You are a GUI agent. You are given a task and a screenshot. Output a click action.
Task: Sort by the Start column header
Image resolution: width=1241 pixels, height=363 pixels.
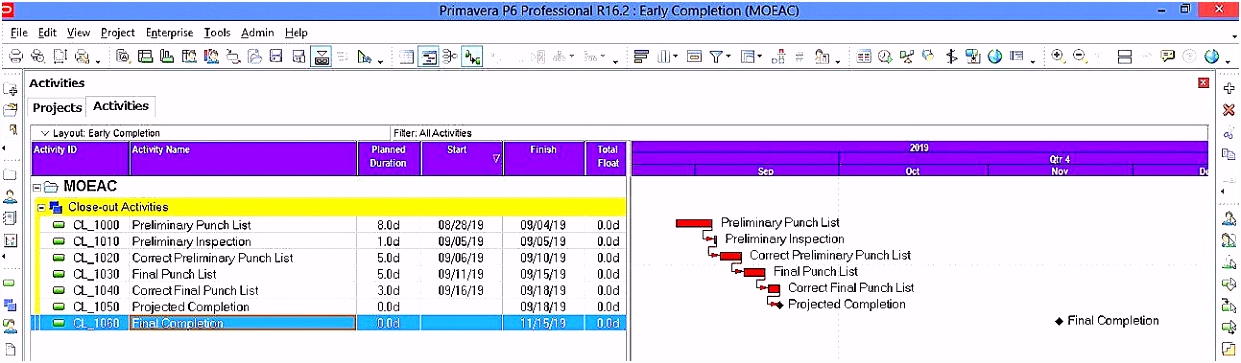pos(463,157)
